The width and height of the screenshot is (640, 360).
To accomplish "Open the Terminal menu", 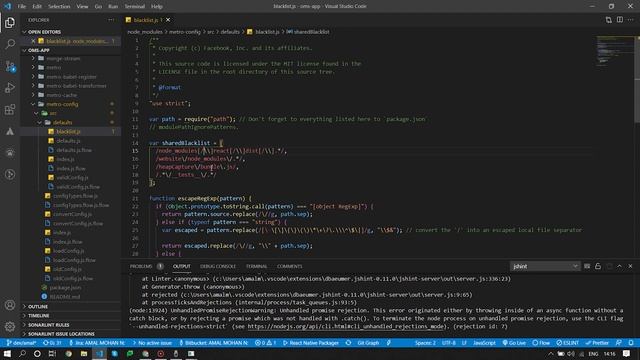I will (x=134, y=7).
